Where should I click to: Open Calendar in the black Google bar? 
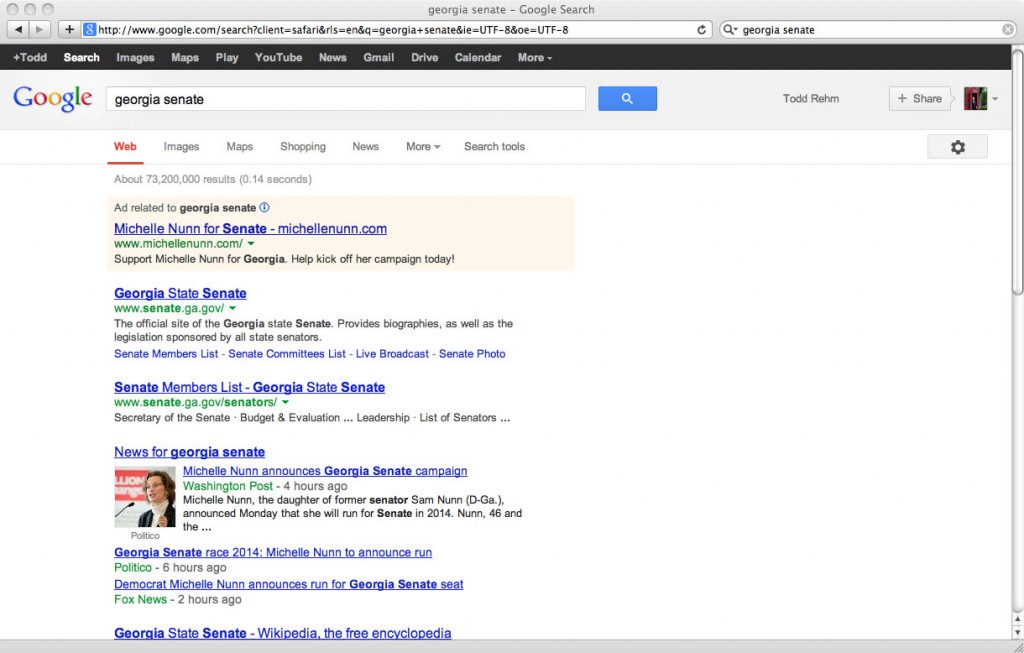478,57
